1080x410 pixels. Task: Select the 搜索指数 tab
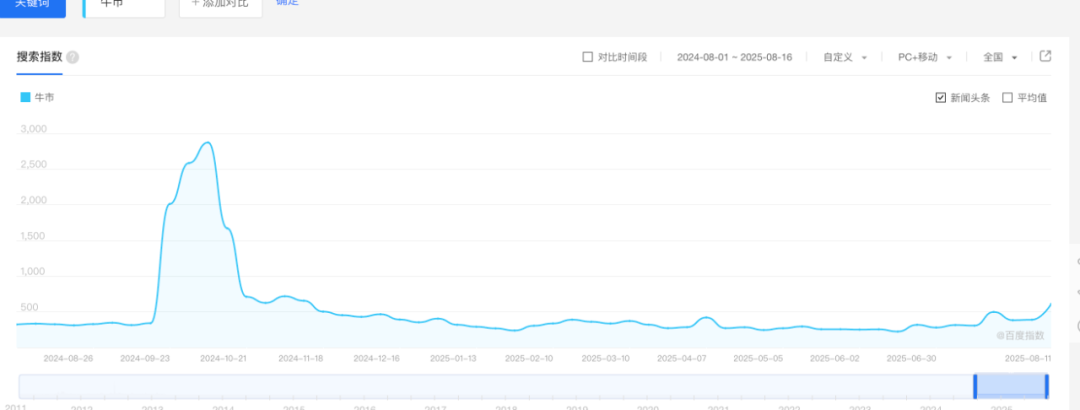click(40, 57)
